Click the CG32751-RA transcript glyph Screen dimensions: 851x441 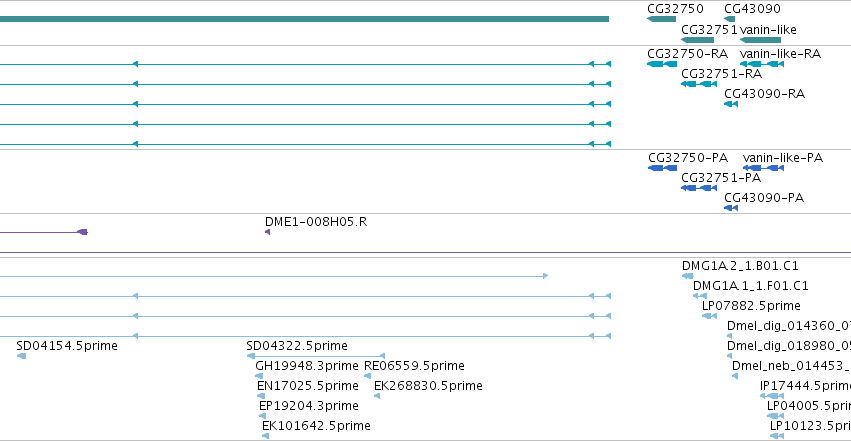point(699,84)
